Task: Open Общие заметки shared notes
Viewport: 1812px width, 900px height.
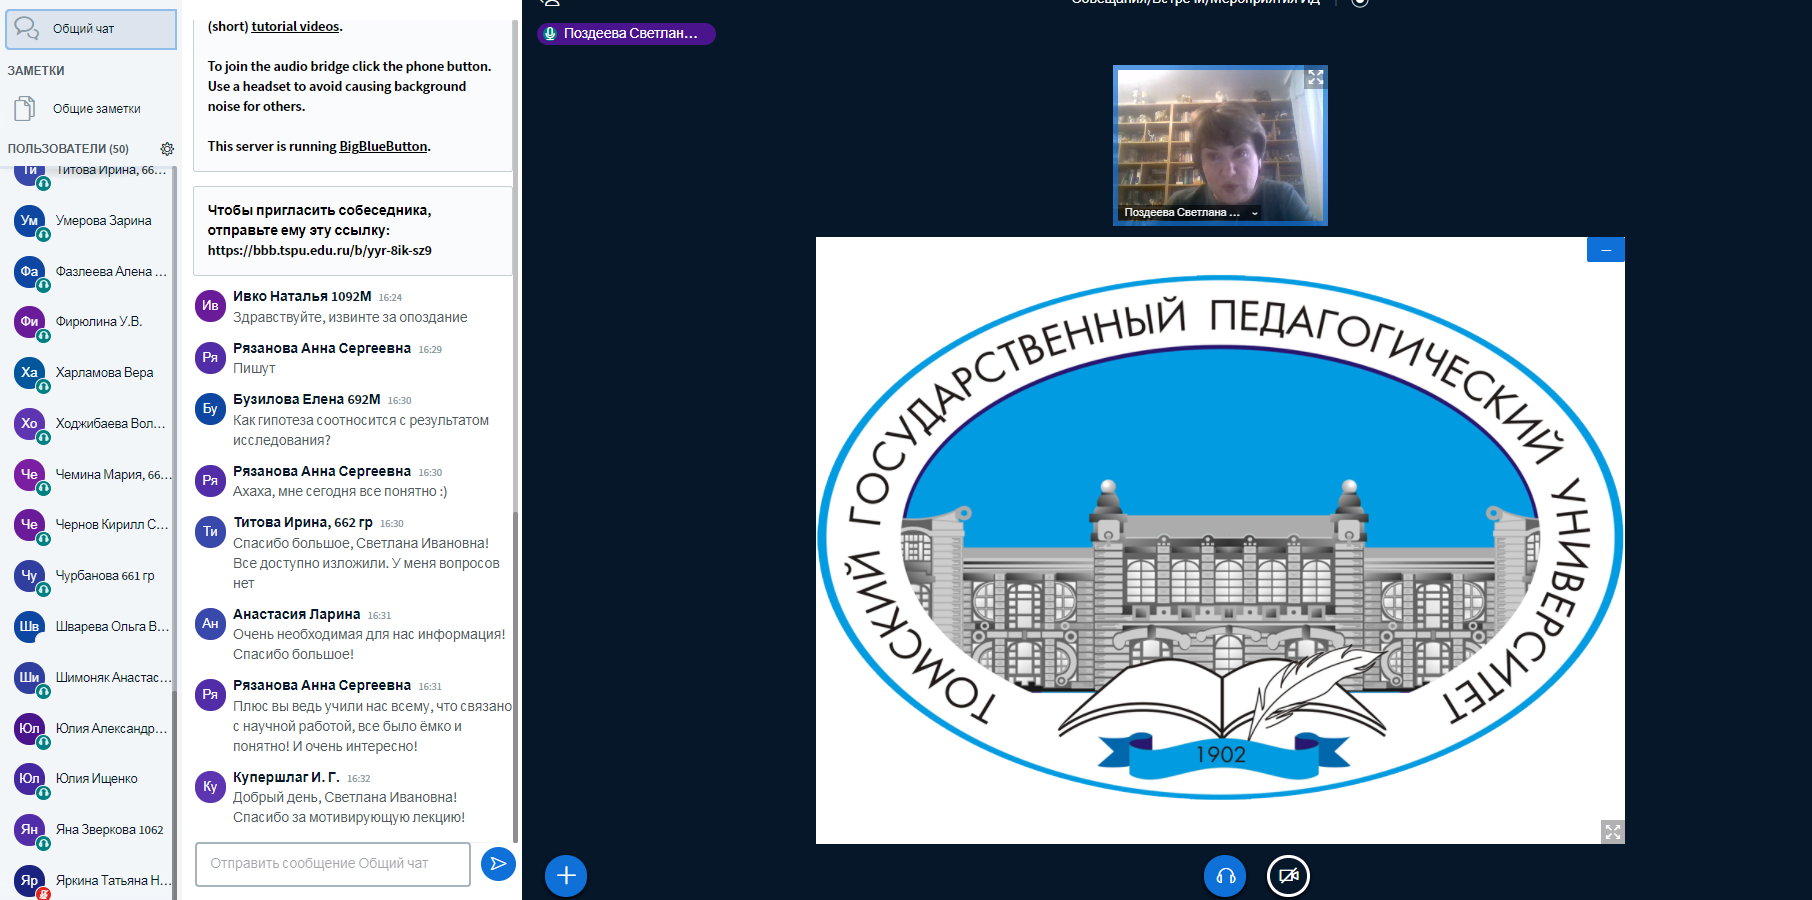Action: 91,109
